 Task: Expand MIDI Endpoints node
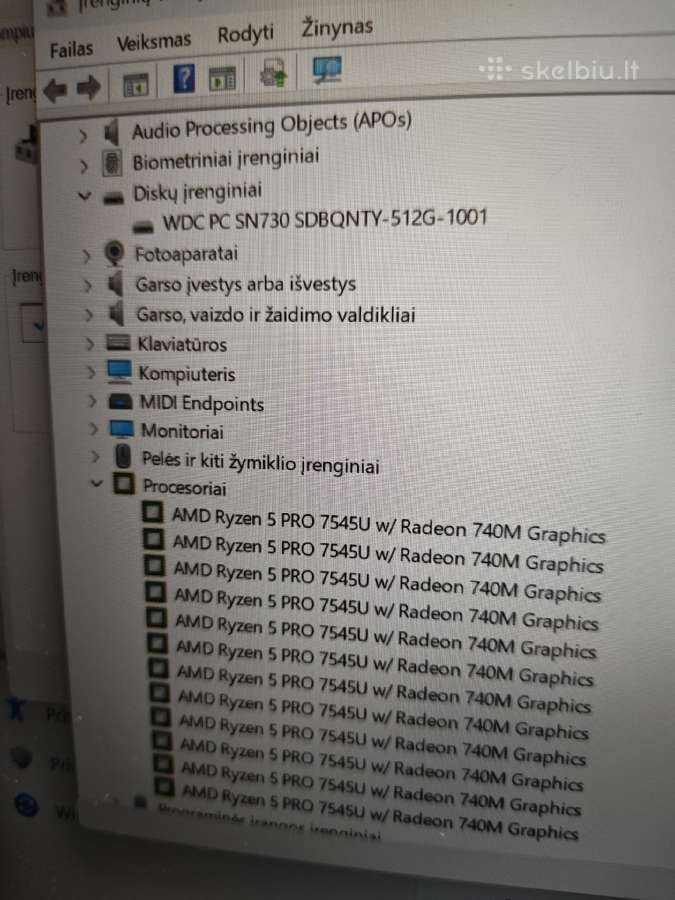coord(92,401)
